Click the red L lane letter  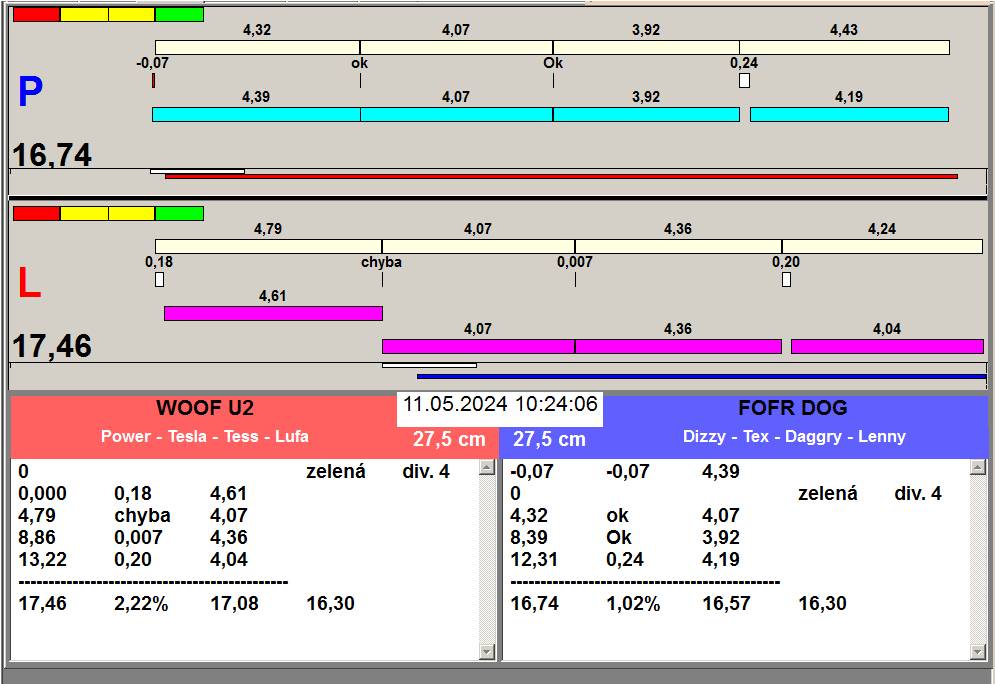coord(29,283)
